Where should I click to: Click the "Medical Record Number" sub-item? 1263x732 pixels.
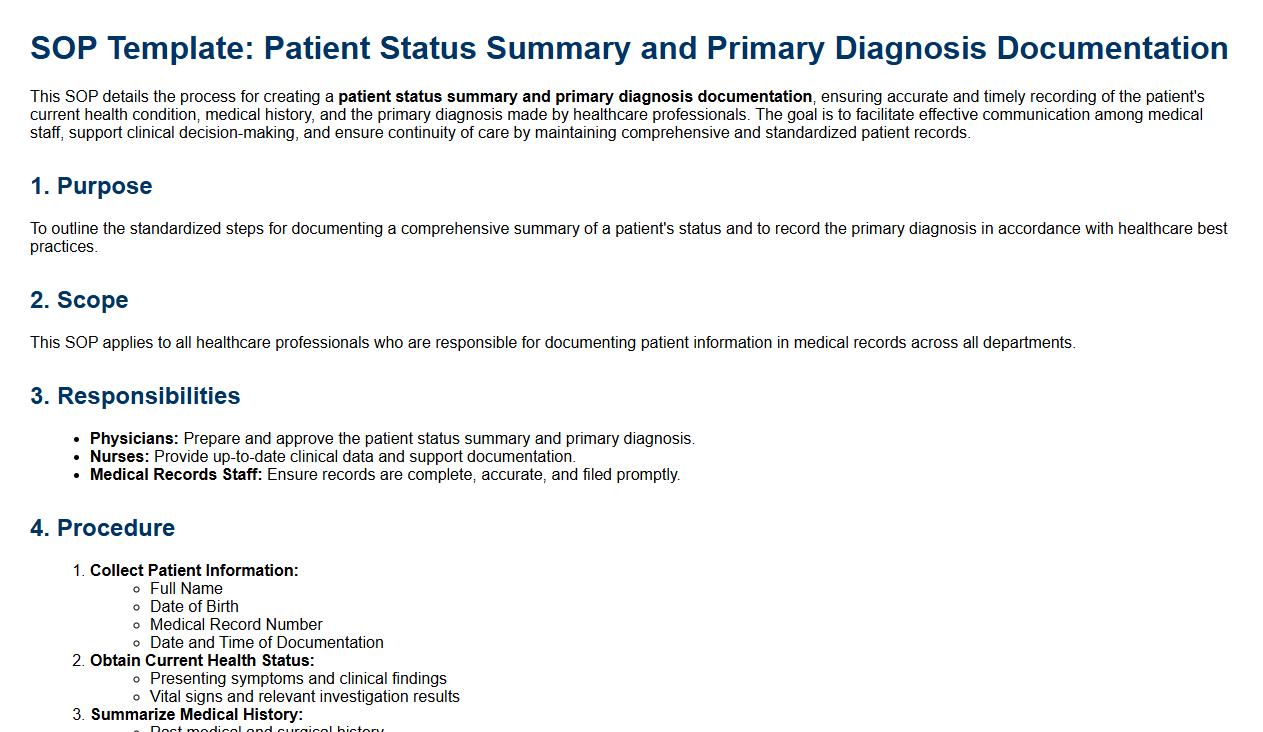236,625
